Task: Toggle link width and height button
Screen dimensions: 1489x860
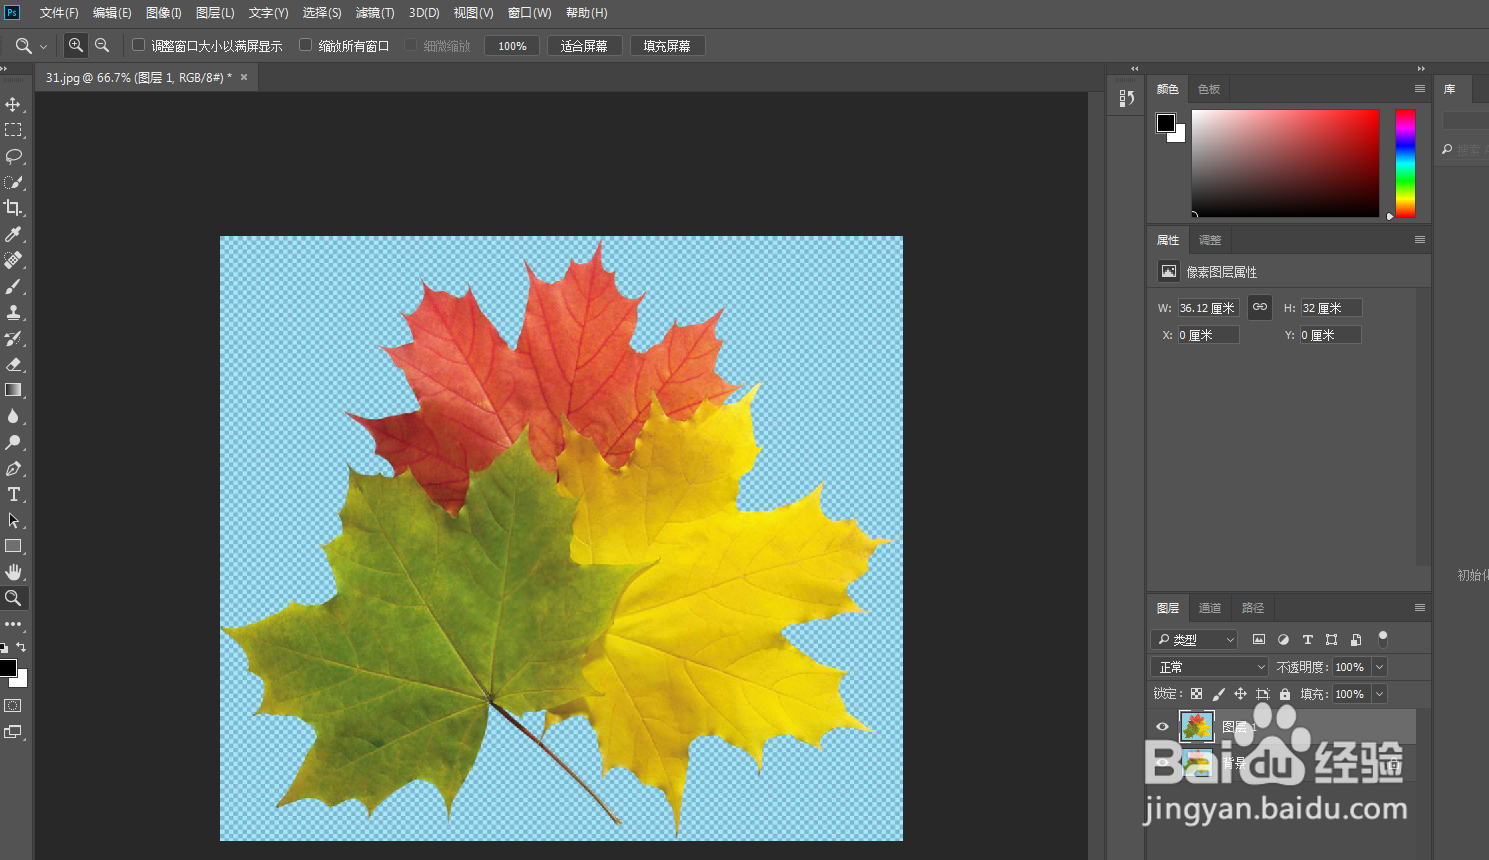Action: [x=1260, y=307]
